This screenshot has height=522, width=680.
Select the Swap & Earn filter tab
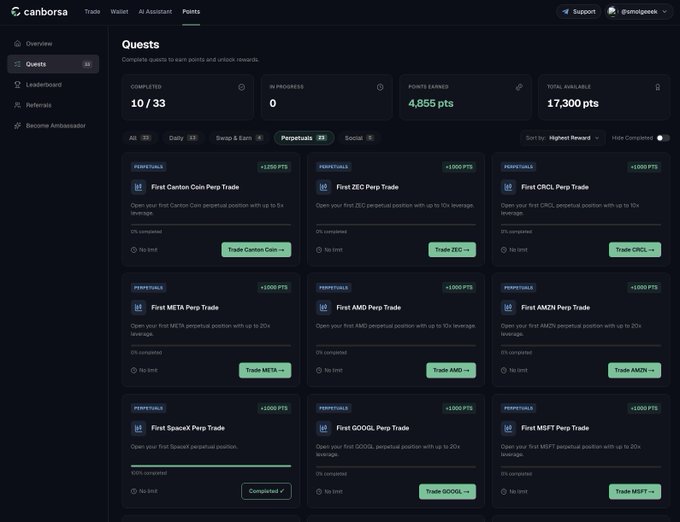[x=239, y=138]
